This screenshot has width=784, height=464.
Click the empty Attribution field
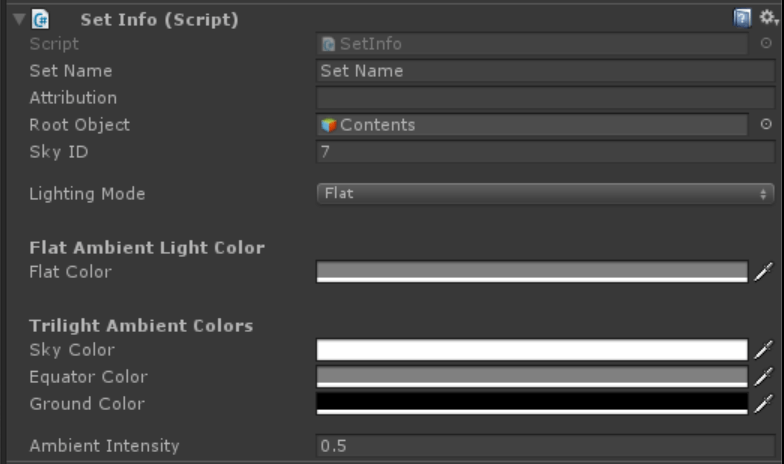[x=546, y=98]
